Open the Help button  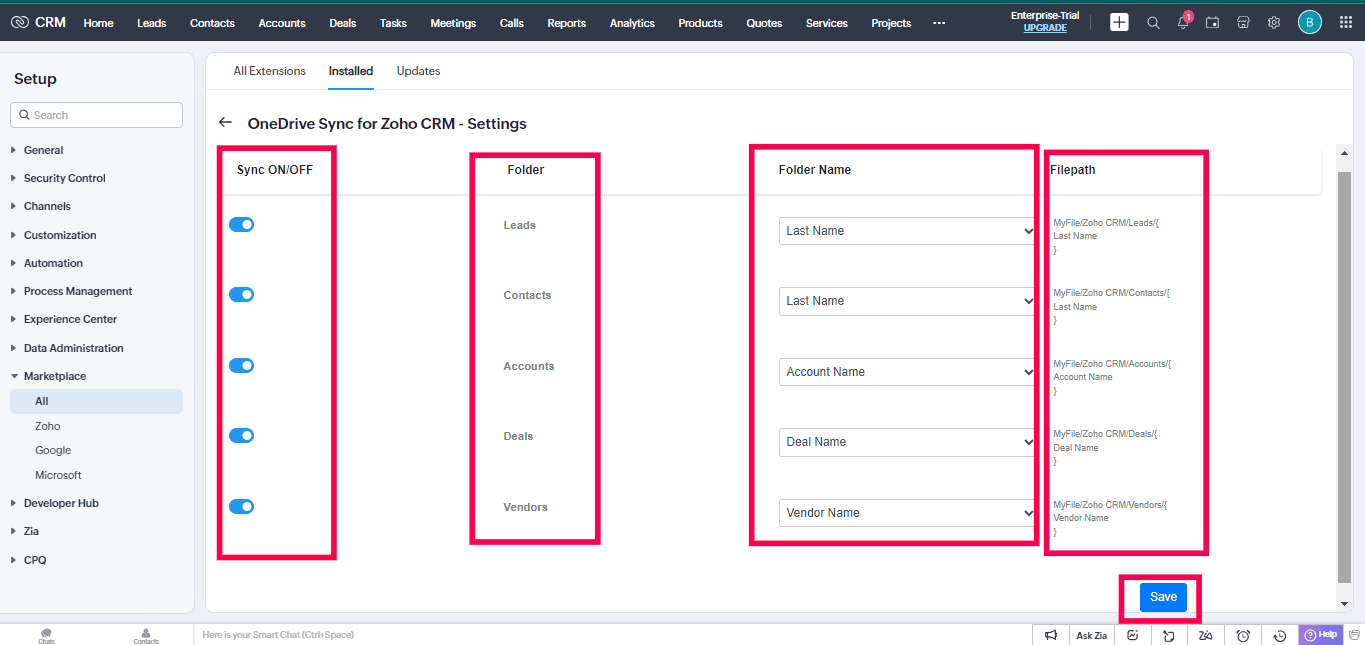coord(1320,635)
